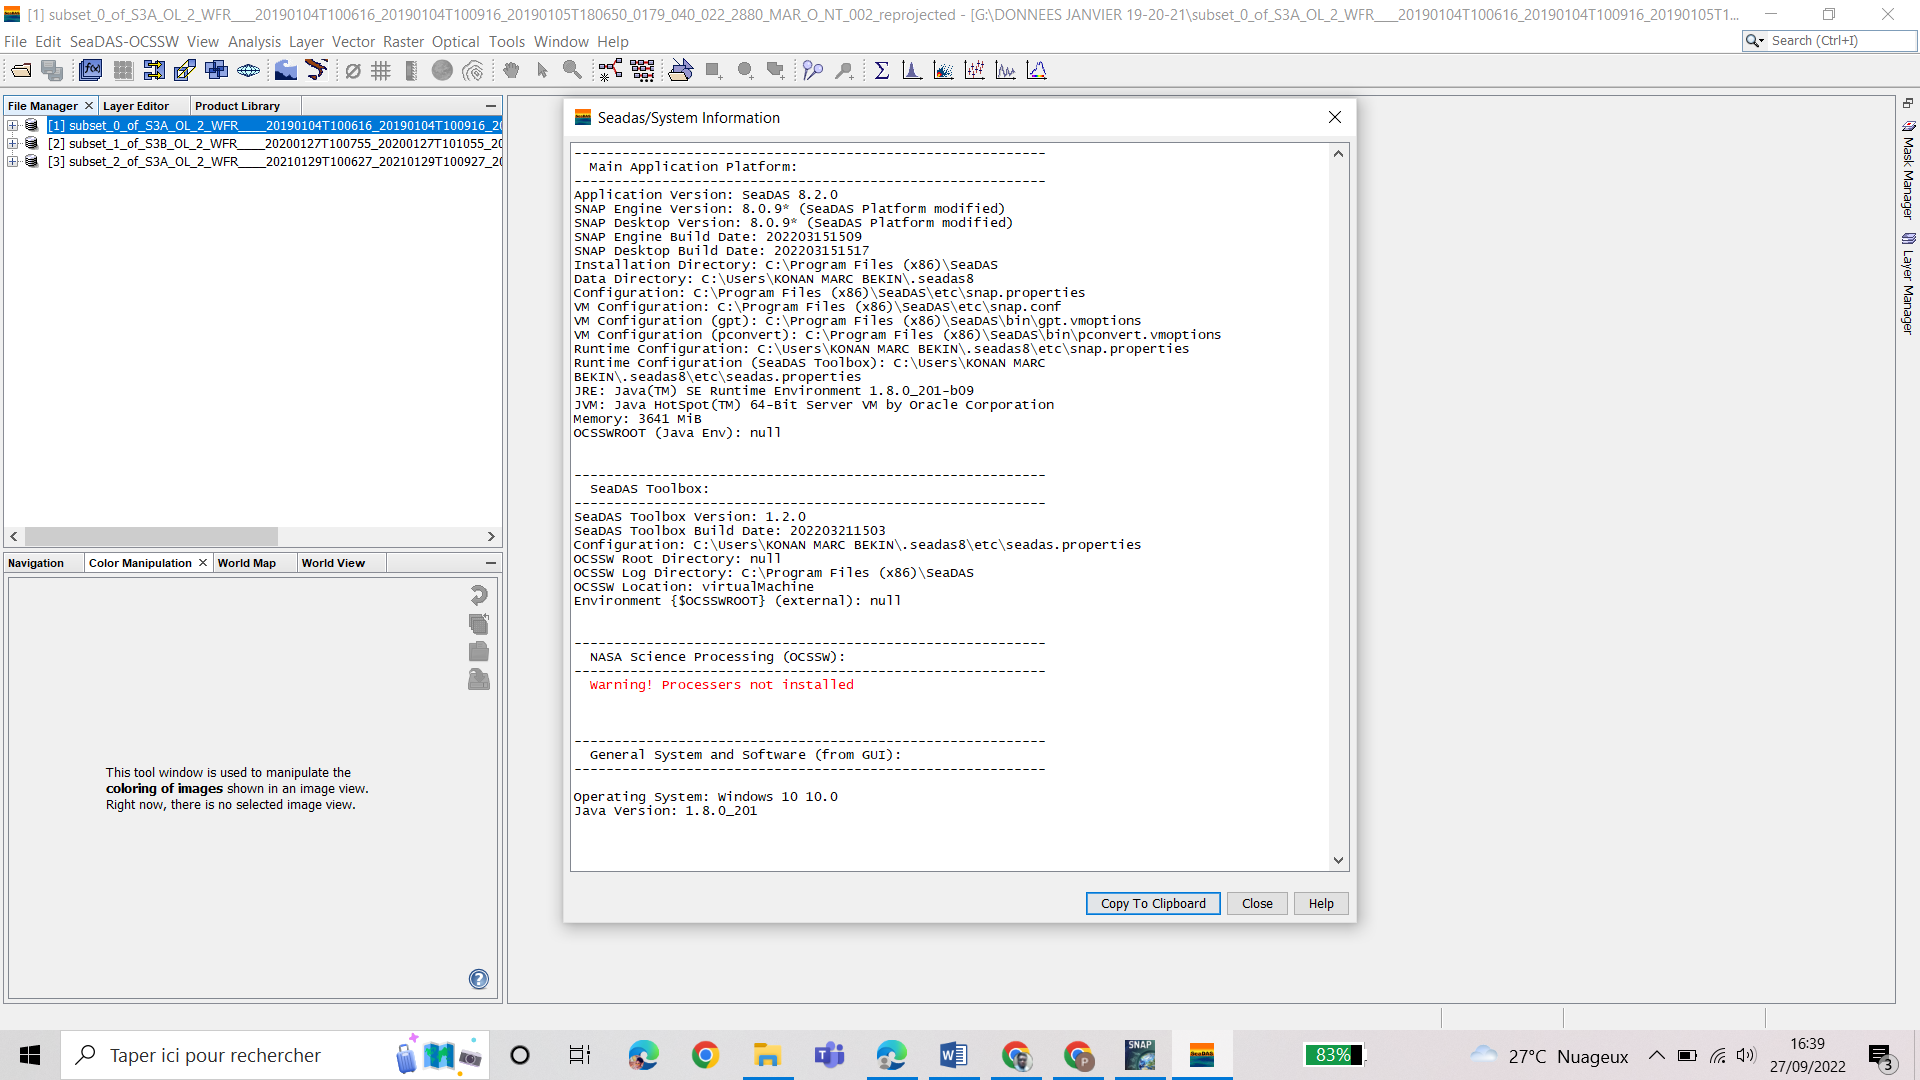The image size is (1920, 1080).
Task: Toggle the World Map panel
Action: click(248, 562)
